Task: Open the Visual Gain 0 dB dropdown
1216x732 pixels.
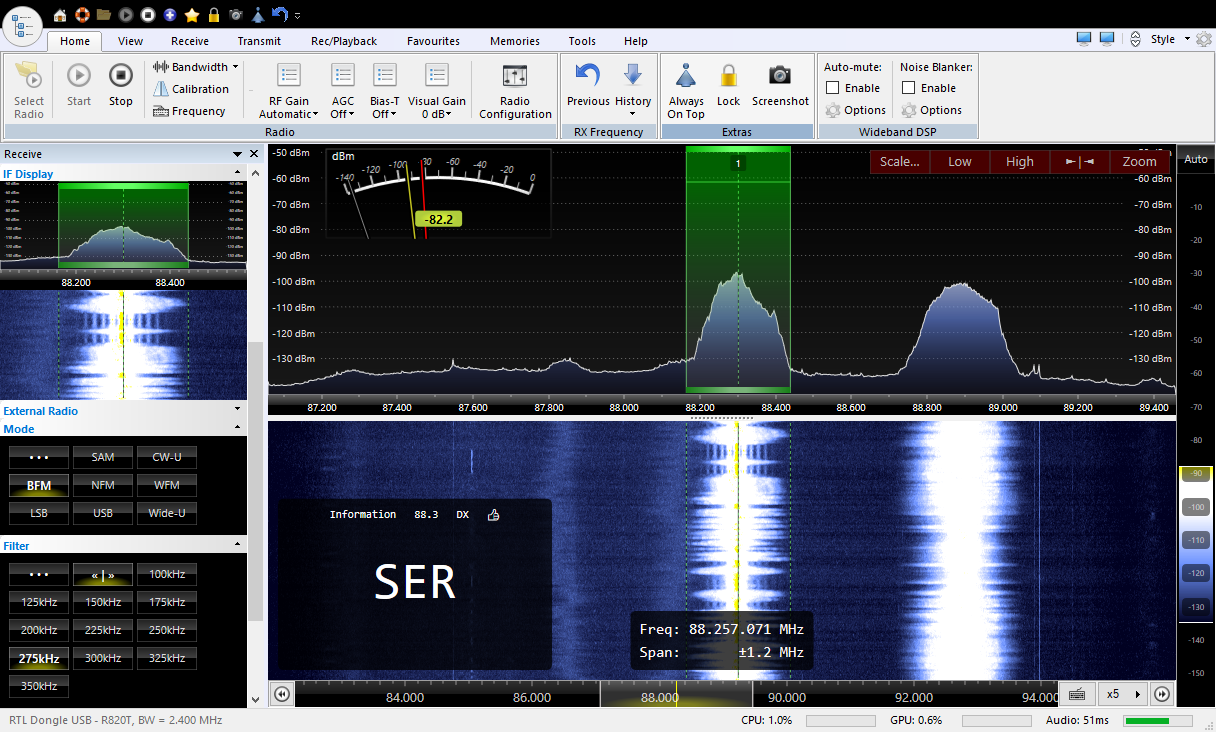Action: point(437,91)
